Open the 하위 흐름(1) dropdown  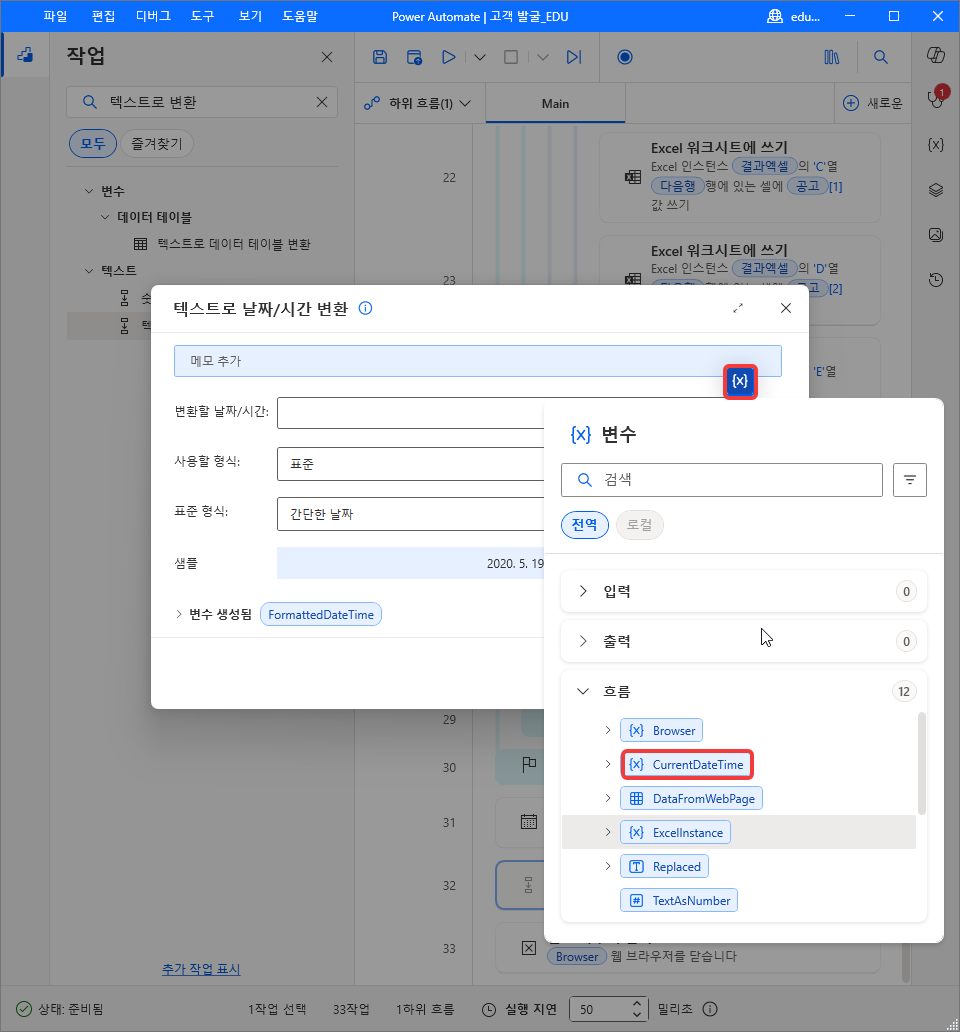pyautogui.click(x=418, y=103)
